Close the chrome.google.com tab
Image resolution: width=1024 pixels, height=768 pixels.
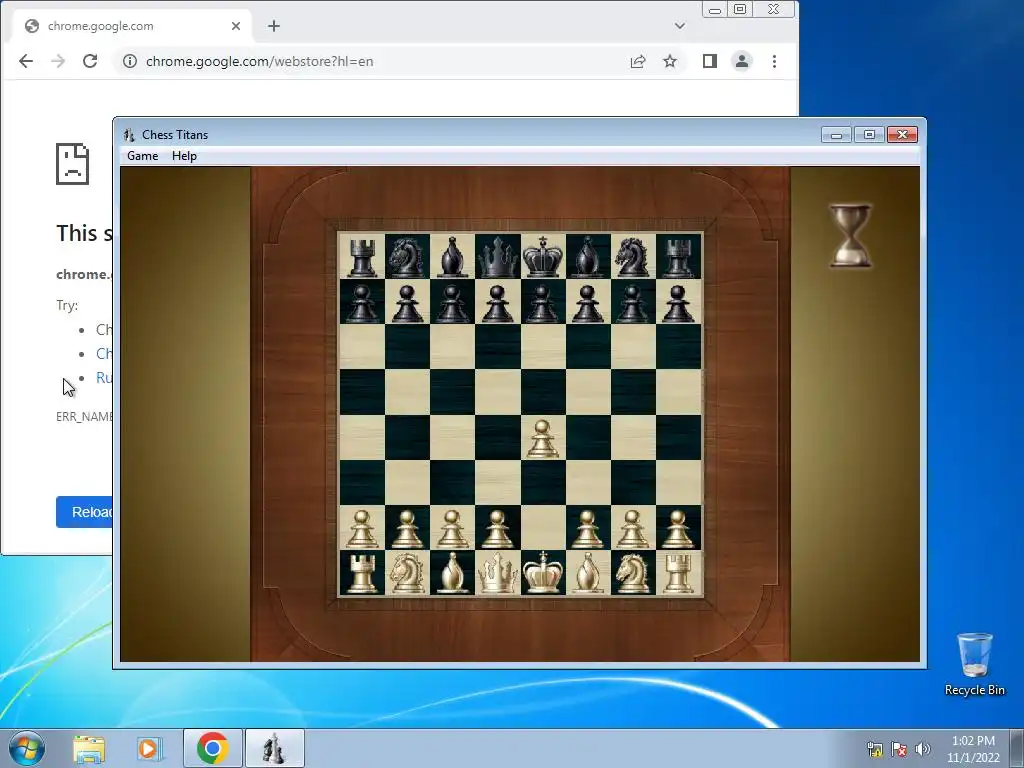[x=236, y=26]
